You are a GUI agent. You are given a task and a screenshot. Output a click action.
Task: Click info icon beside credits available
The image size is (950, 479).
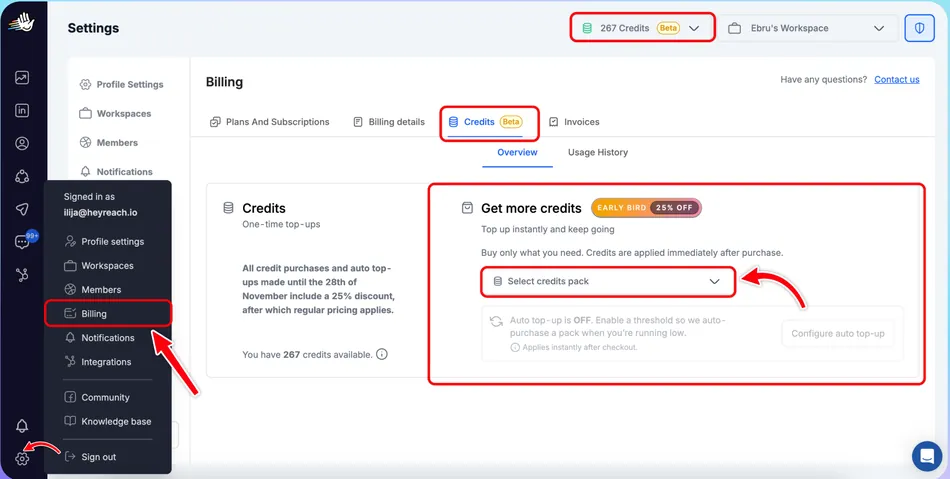382,354
